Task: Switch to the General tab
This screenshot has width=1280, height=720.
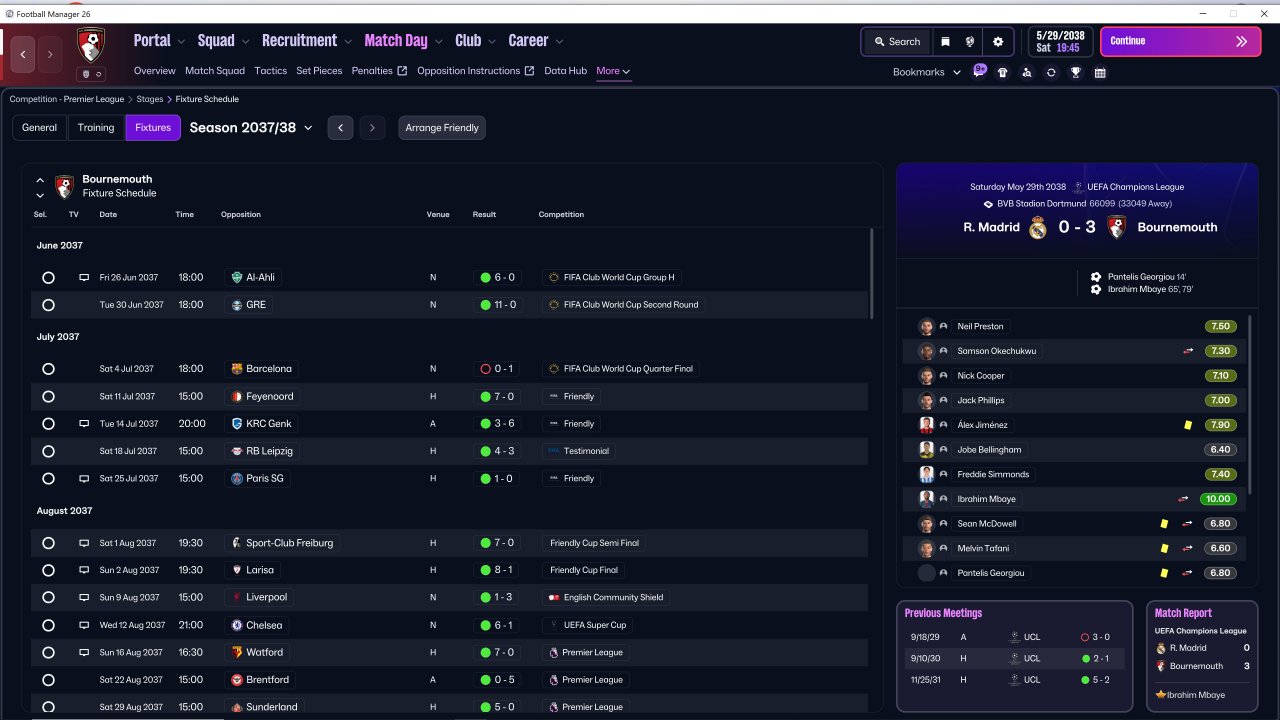Action: (x=40, y=128)
